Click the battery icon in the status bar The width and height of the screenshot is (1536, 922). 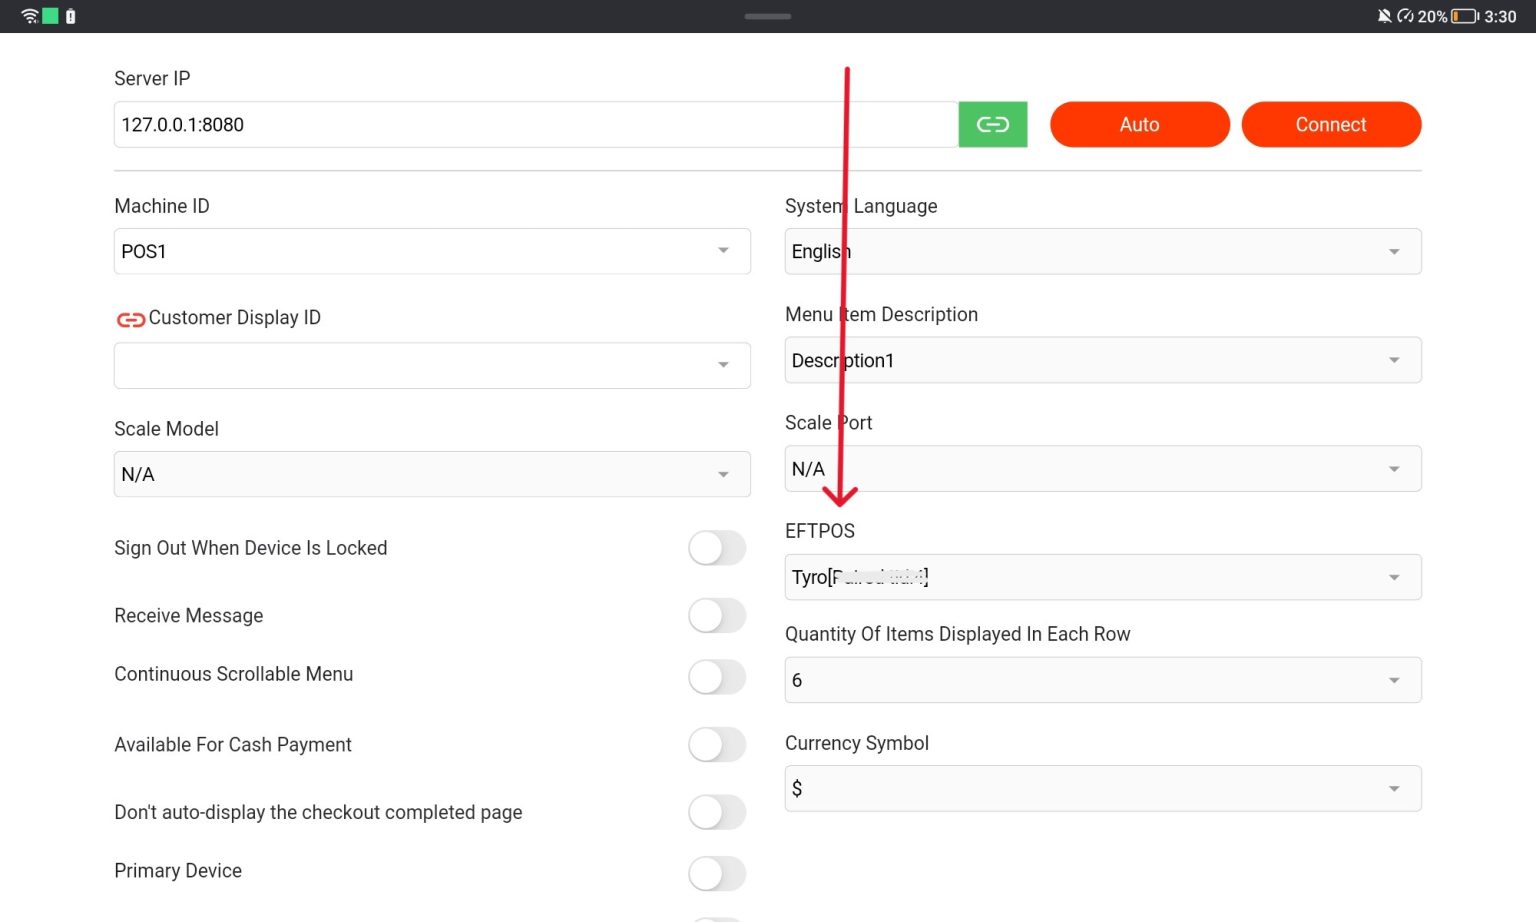[1464, 16]
